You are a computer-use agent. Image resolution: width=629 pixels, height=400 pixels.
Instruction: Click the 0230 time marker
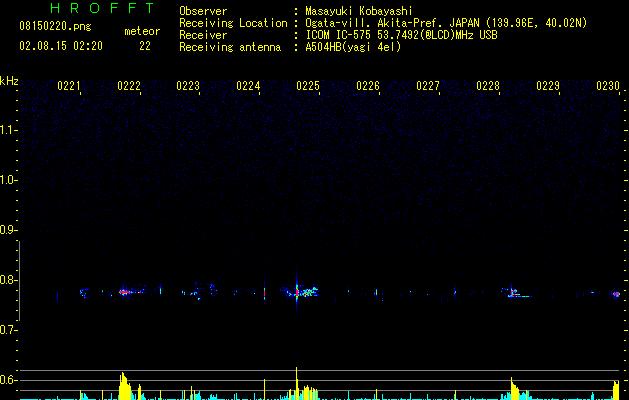[608, 86]
